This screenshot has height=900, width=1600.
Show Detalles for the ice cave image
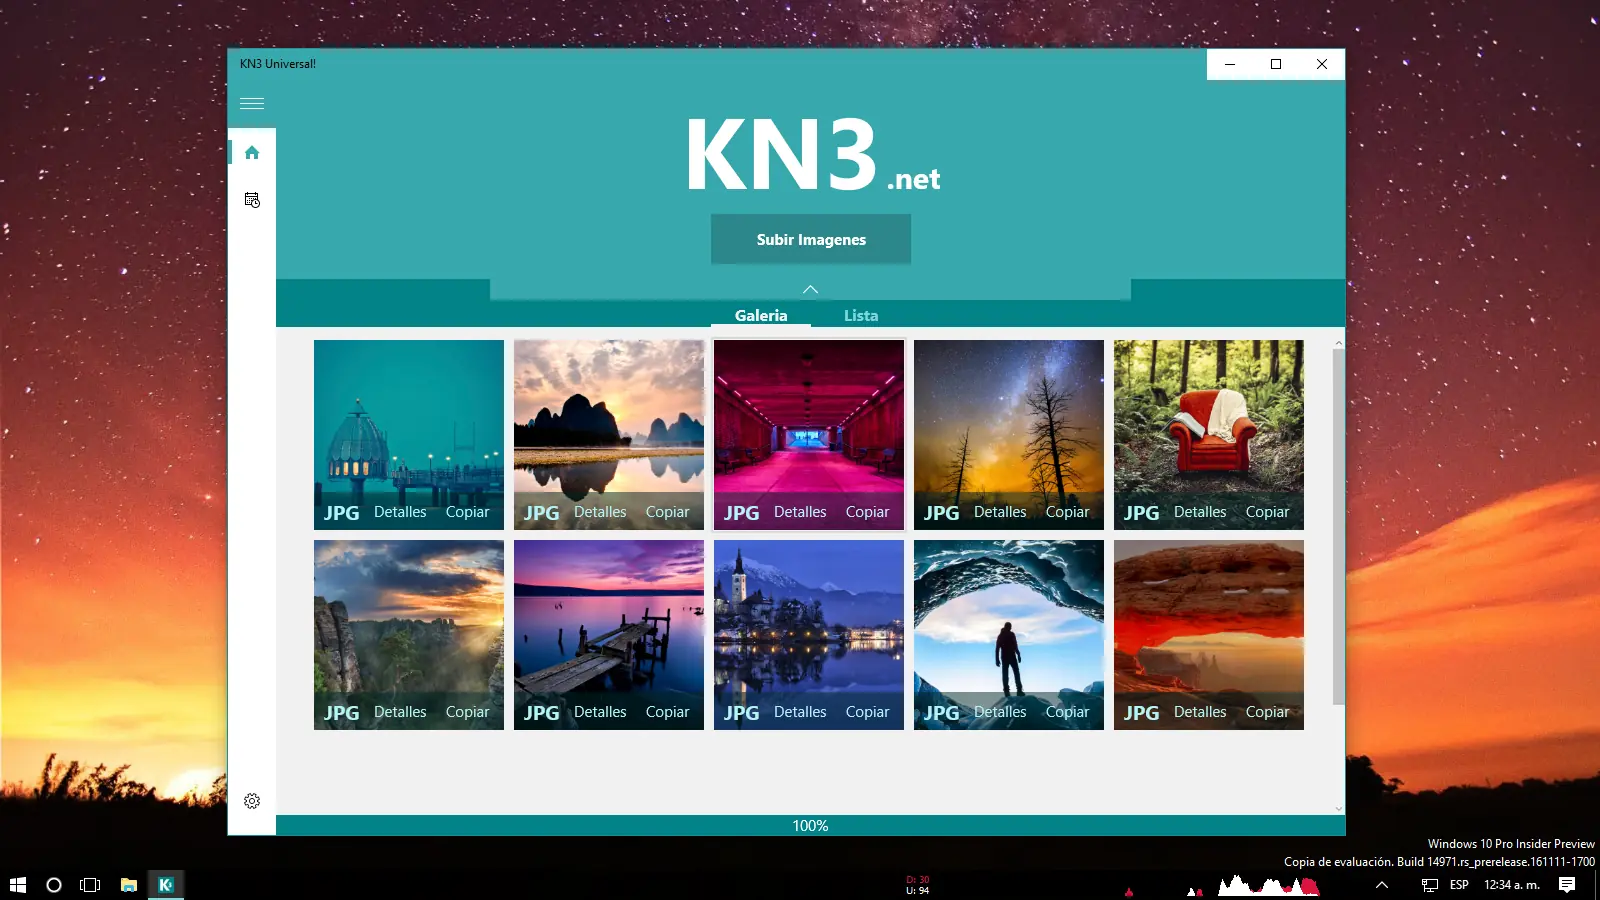point(1000,712)
